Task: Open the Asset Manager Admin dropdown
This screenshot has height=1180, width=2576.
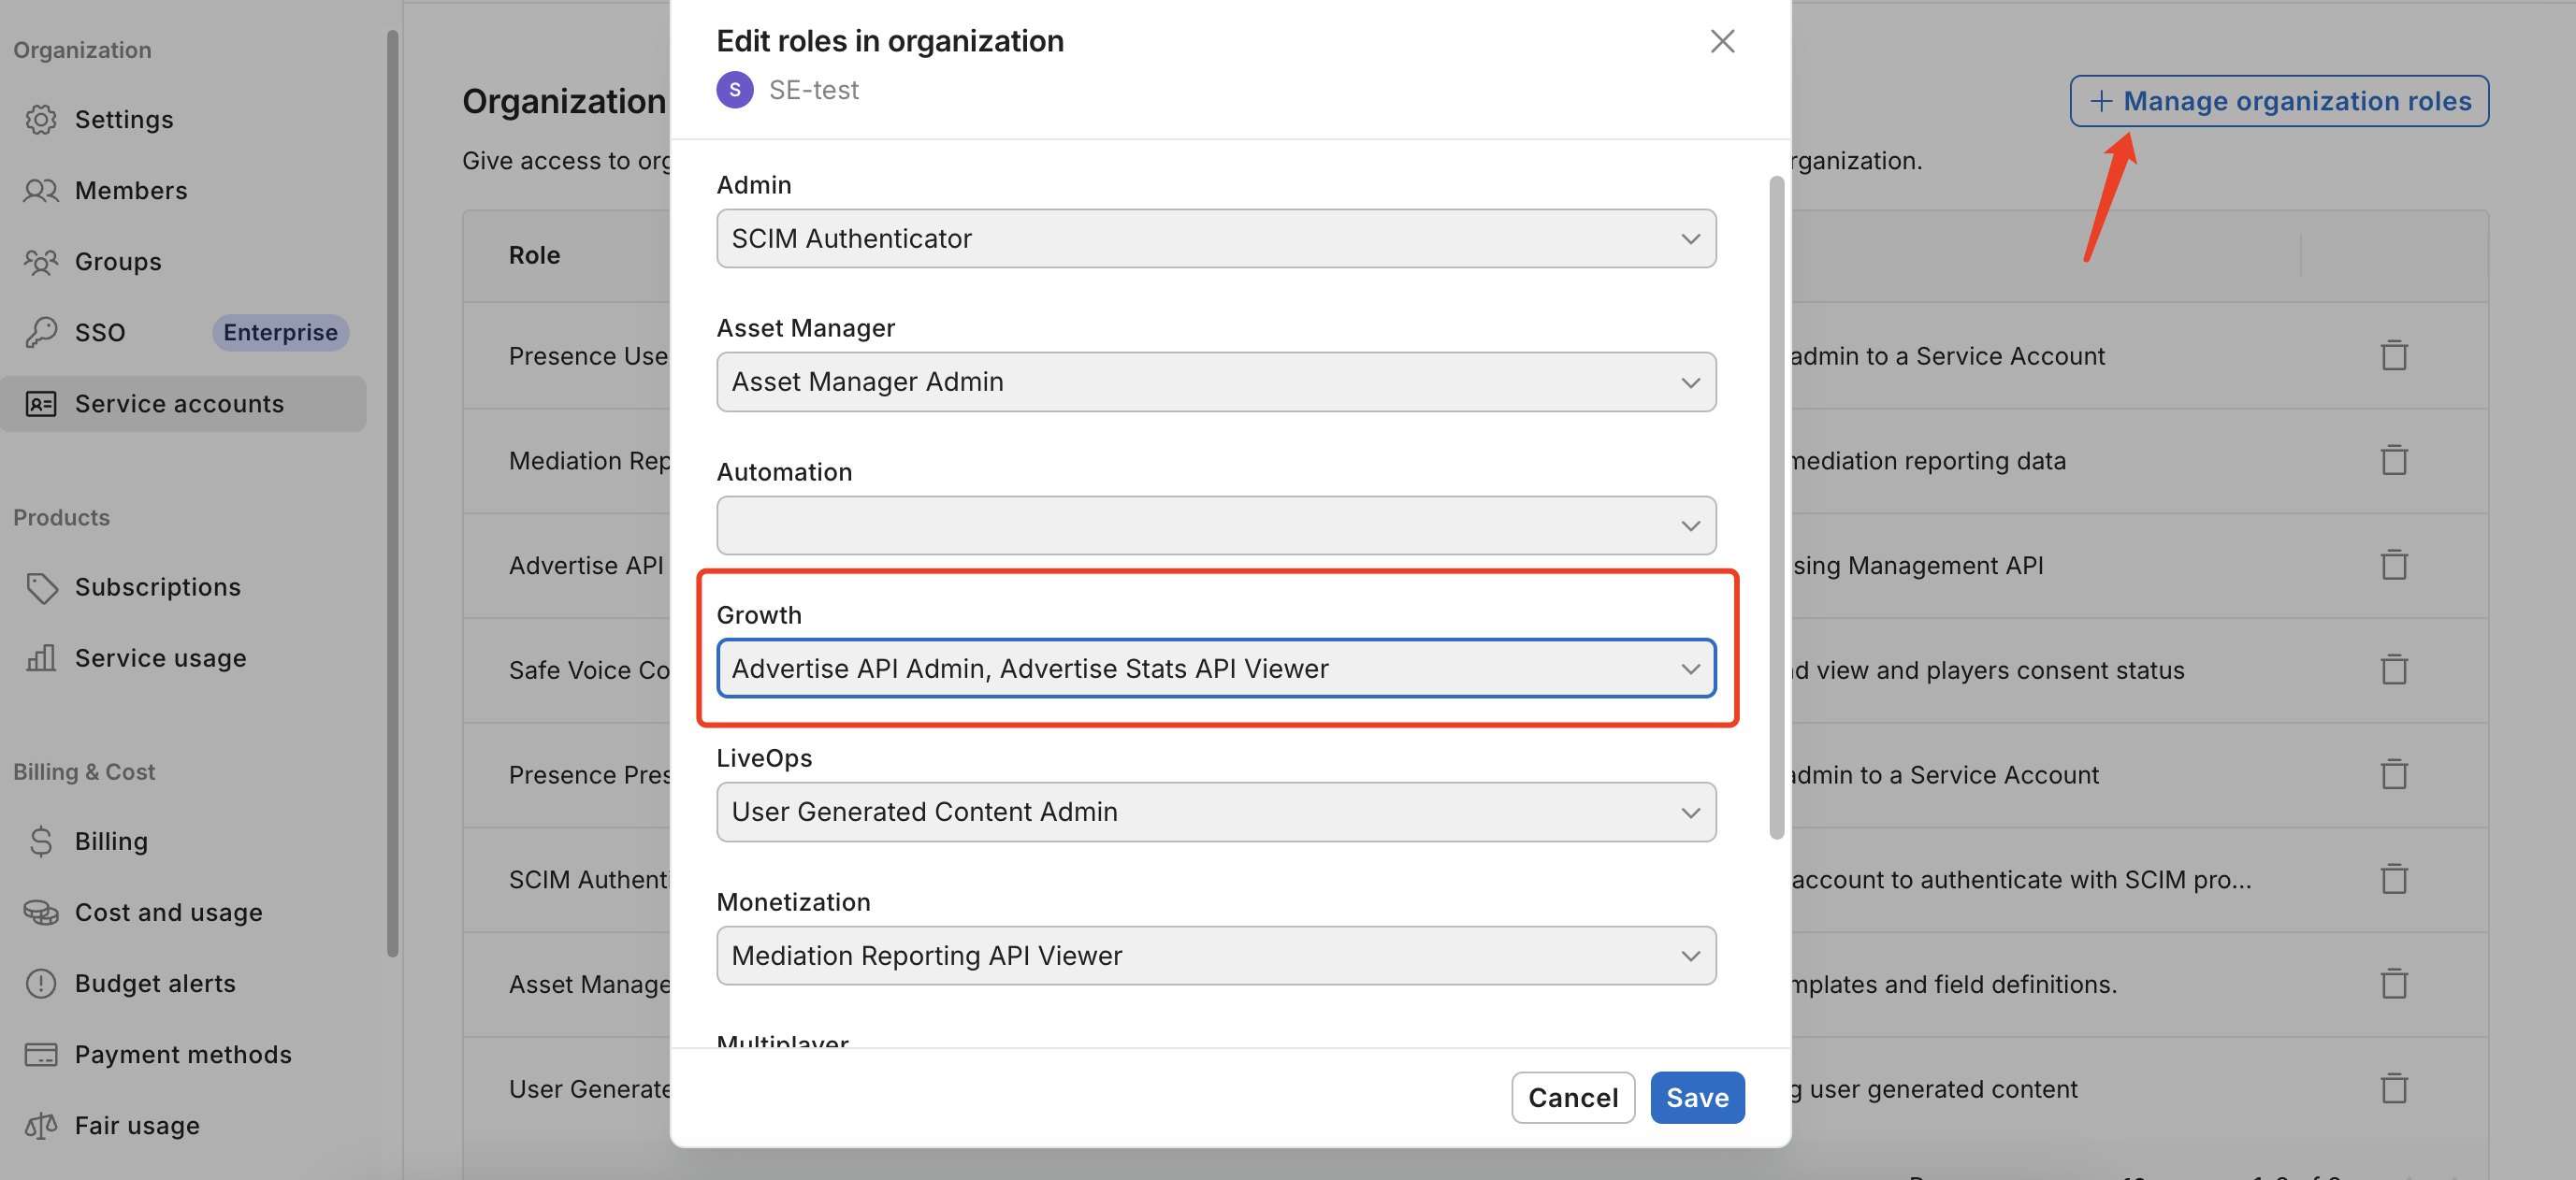Action: tap(1215, 381)
